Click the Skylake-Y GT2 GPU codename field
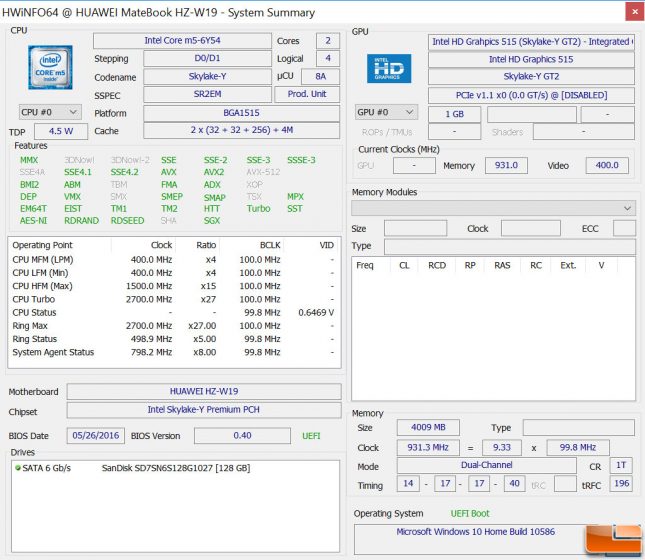645x560 pixels. coord(531,77)
